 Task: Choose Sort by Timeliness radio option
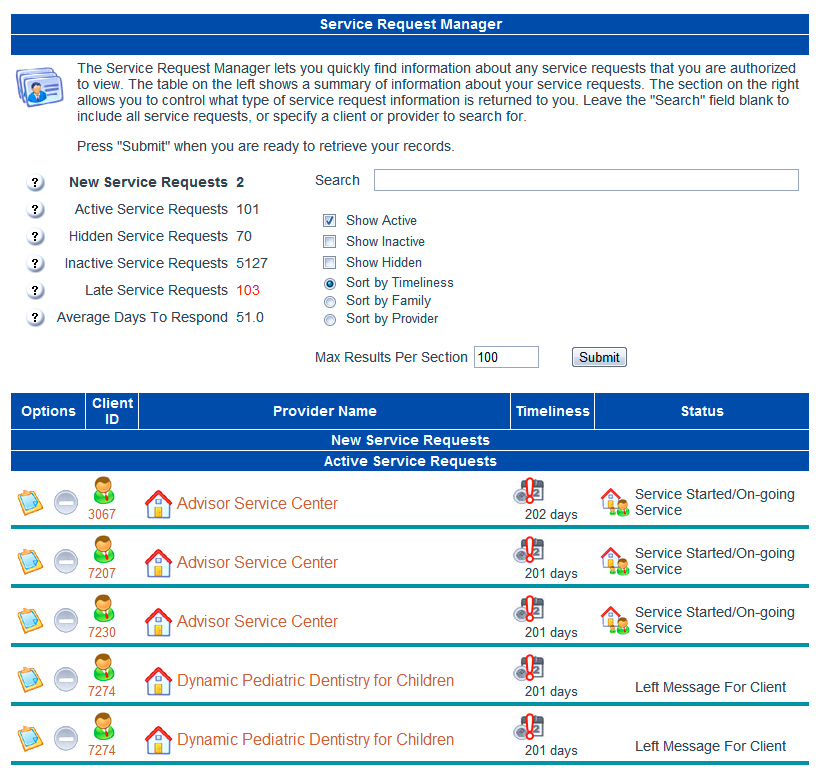pyautogui.click(x=330, y=283)
